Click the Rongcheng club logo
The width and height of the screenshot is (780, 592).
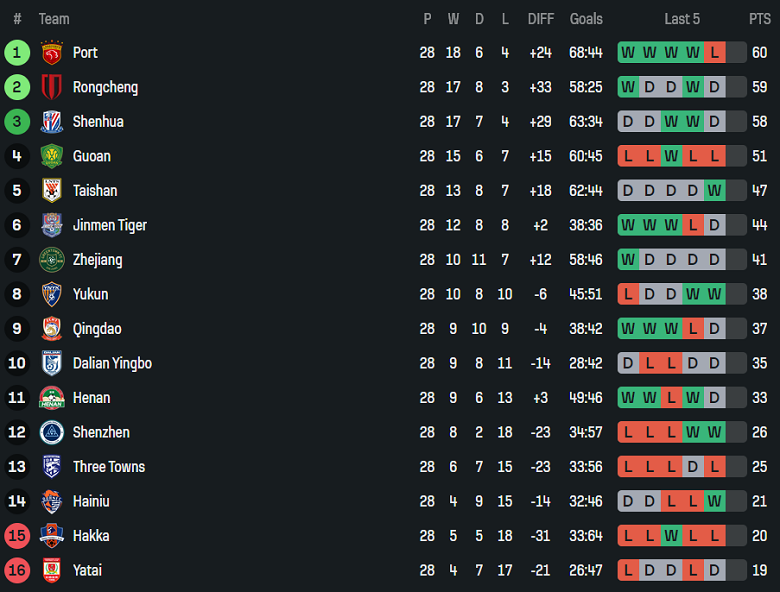(x=52, y=87)
